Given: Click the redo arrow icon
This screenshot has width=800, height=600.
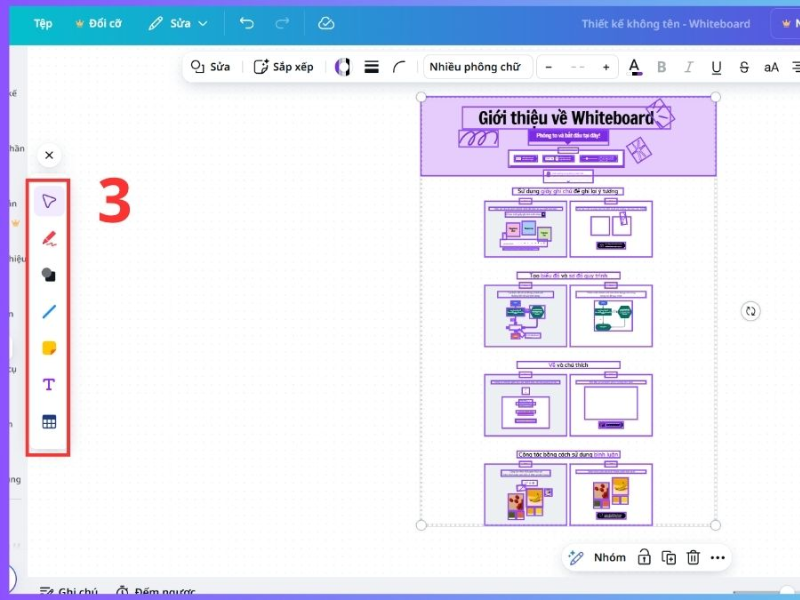Looking at the screenshot, I should point(282,22).
